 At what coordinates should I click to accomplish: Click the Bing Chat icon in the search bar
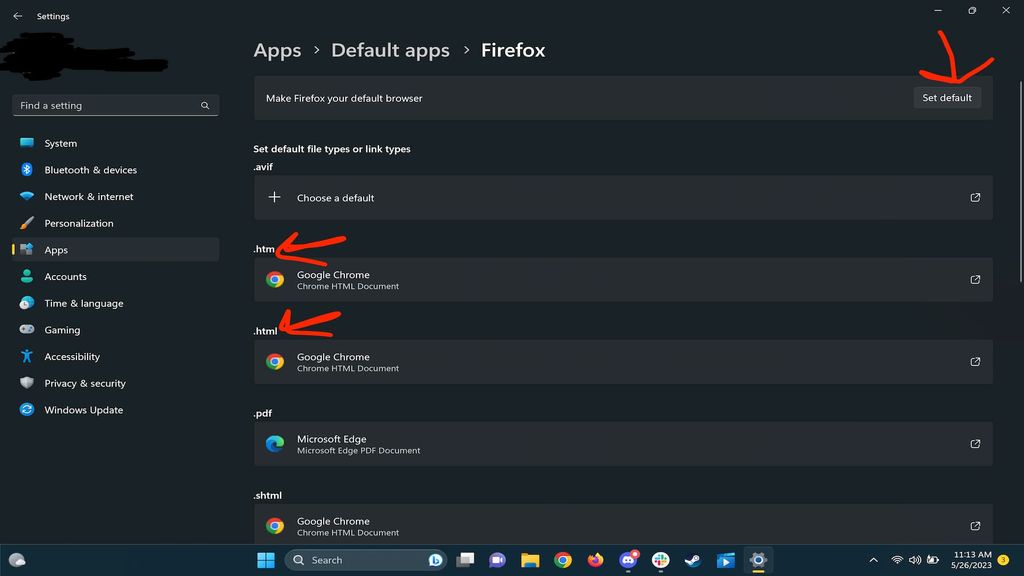(434, 560)
